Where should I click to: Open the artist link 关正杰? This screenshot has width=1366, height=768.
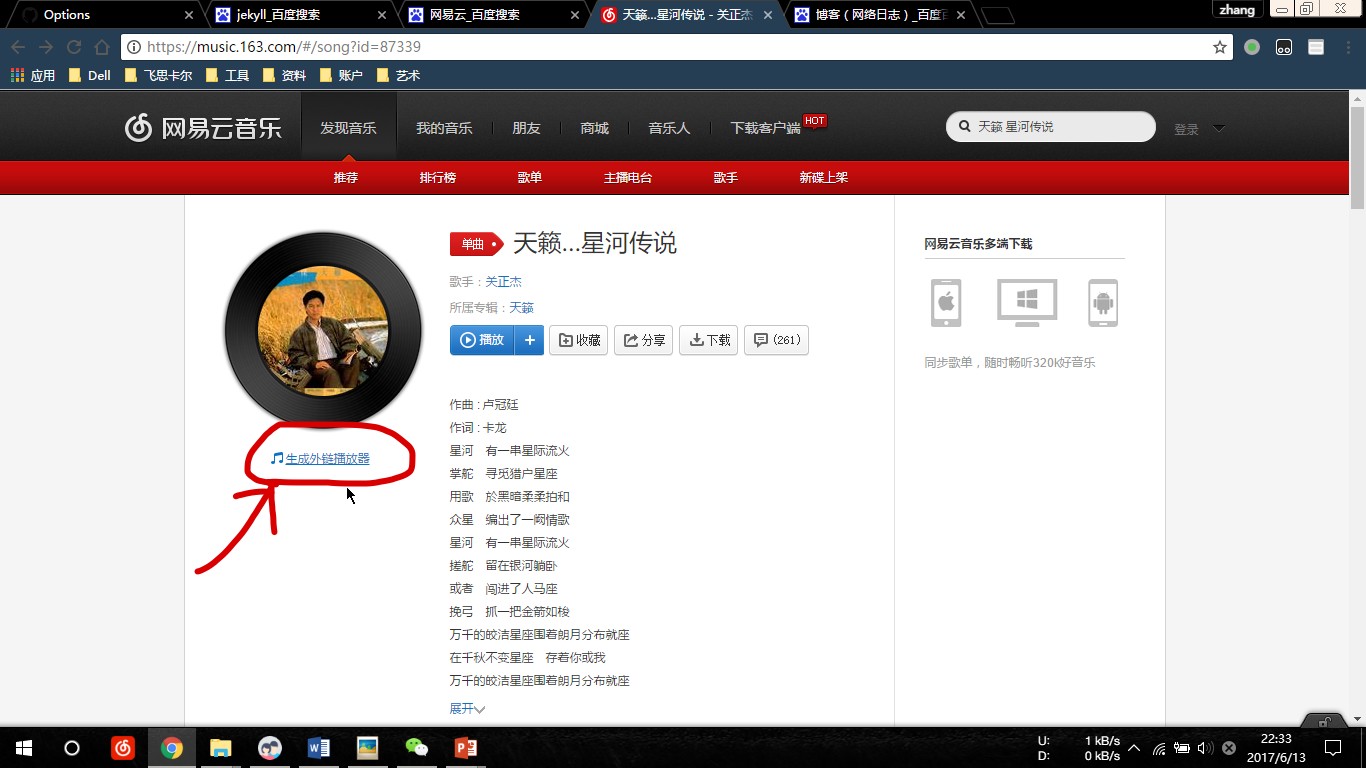(503, 282)
